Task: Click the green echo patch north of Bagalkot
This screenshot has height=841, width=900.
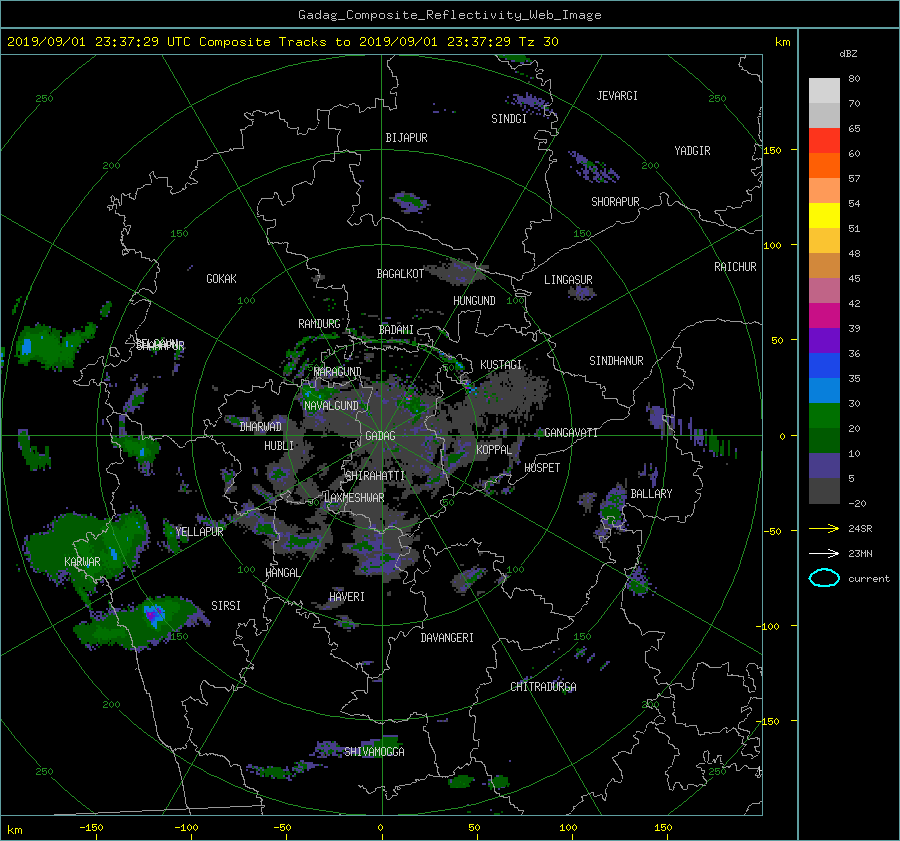Action: click(409, 201)
